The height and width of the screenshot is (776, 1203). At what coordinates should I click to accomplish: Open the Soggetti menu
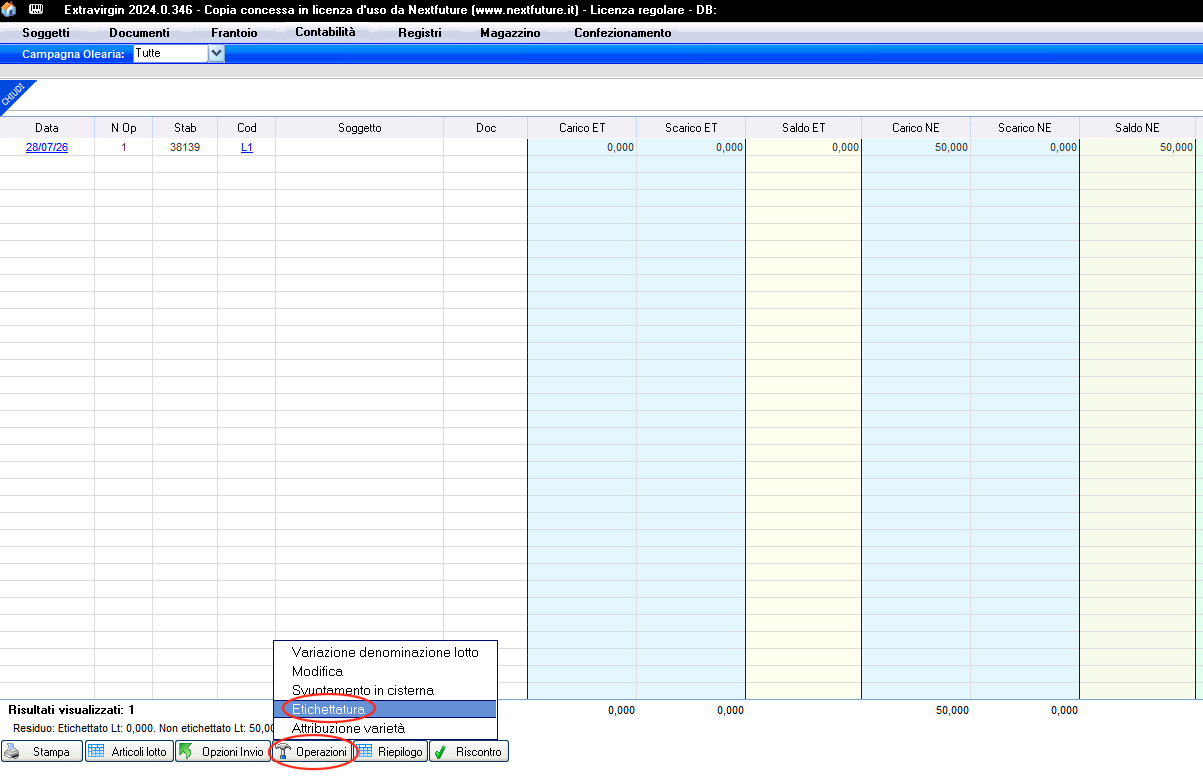point(46,33)
